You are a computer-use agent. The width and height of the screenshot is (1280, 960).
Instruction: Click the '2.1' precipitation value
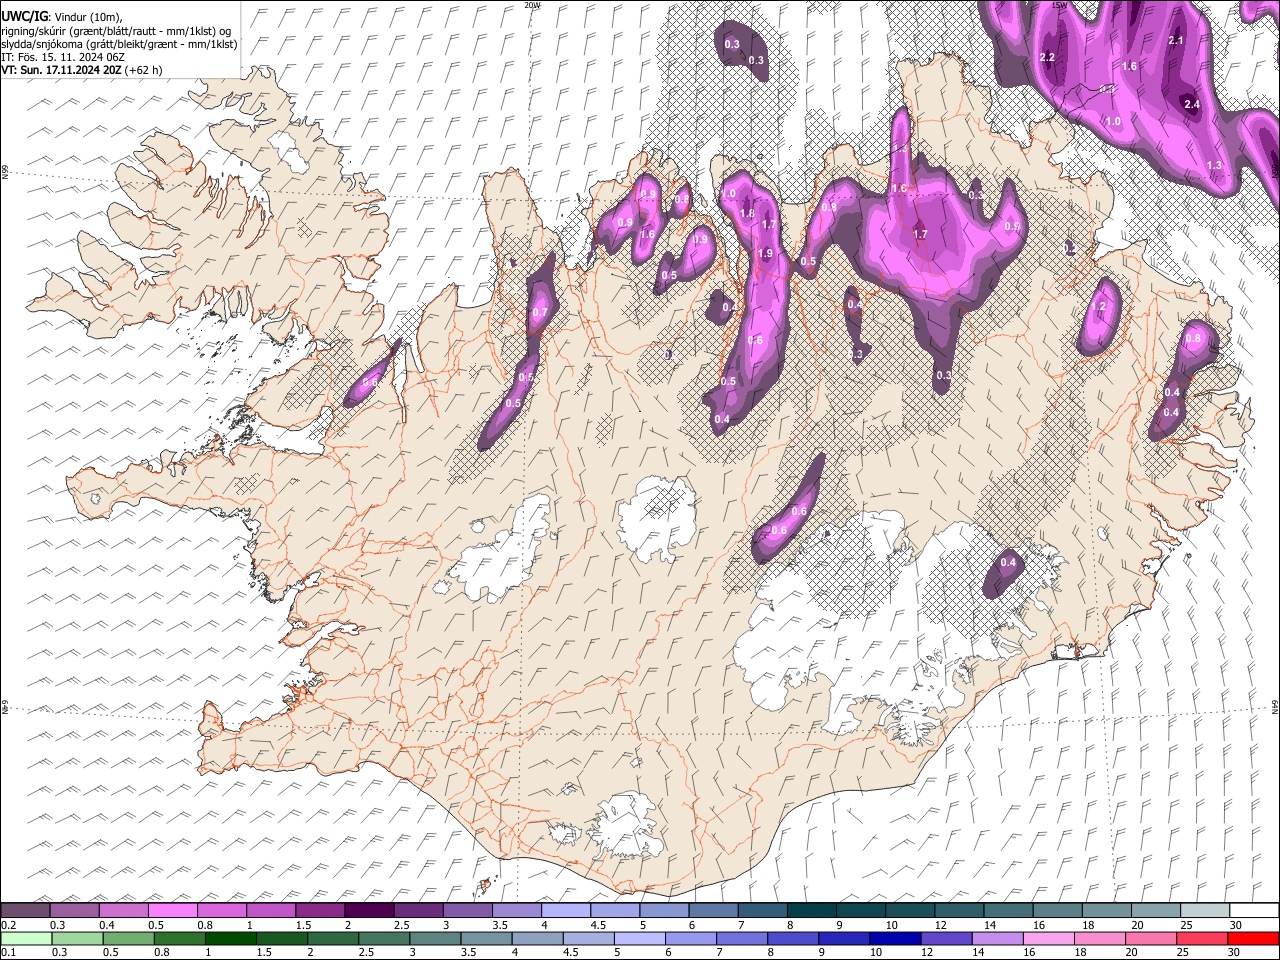[1176, 40]
